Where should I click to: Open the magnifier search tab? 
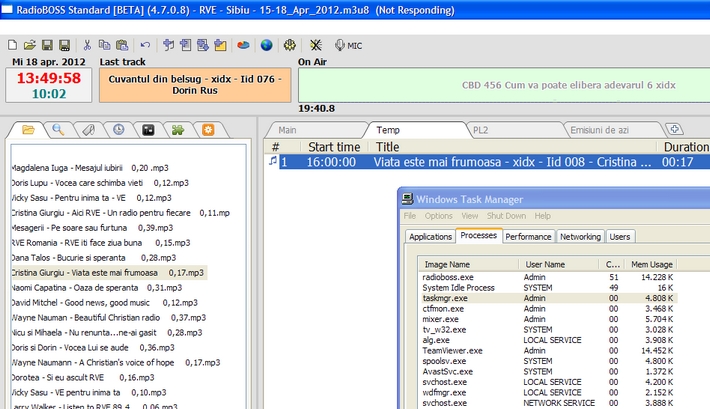click(58, 130)
